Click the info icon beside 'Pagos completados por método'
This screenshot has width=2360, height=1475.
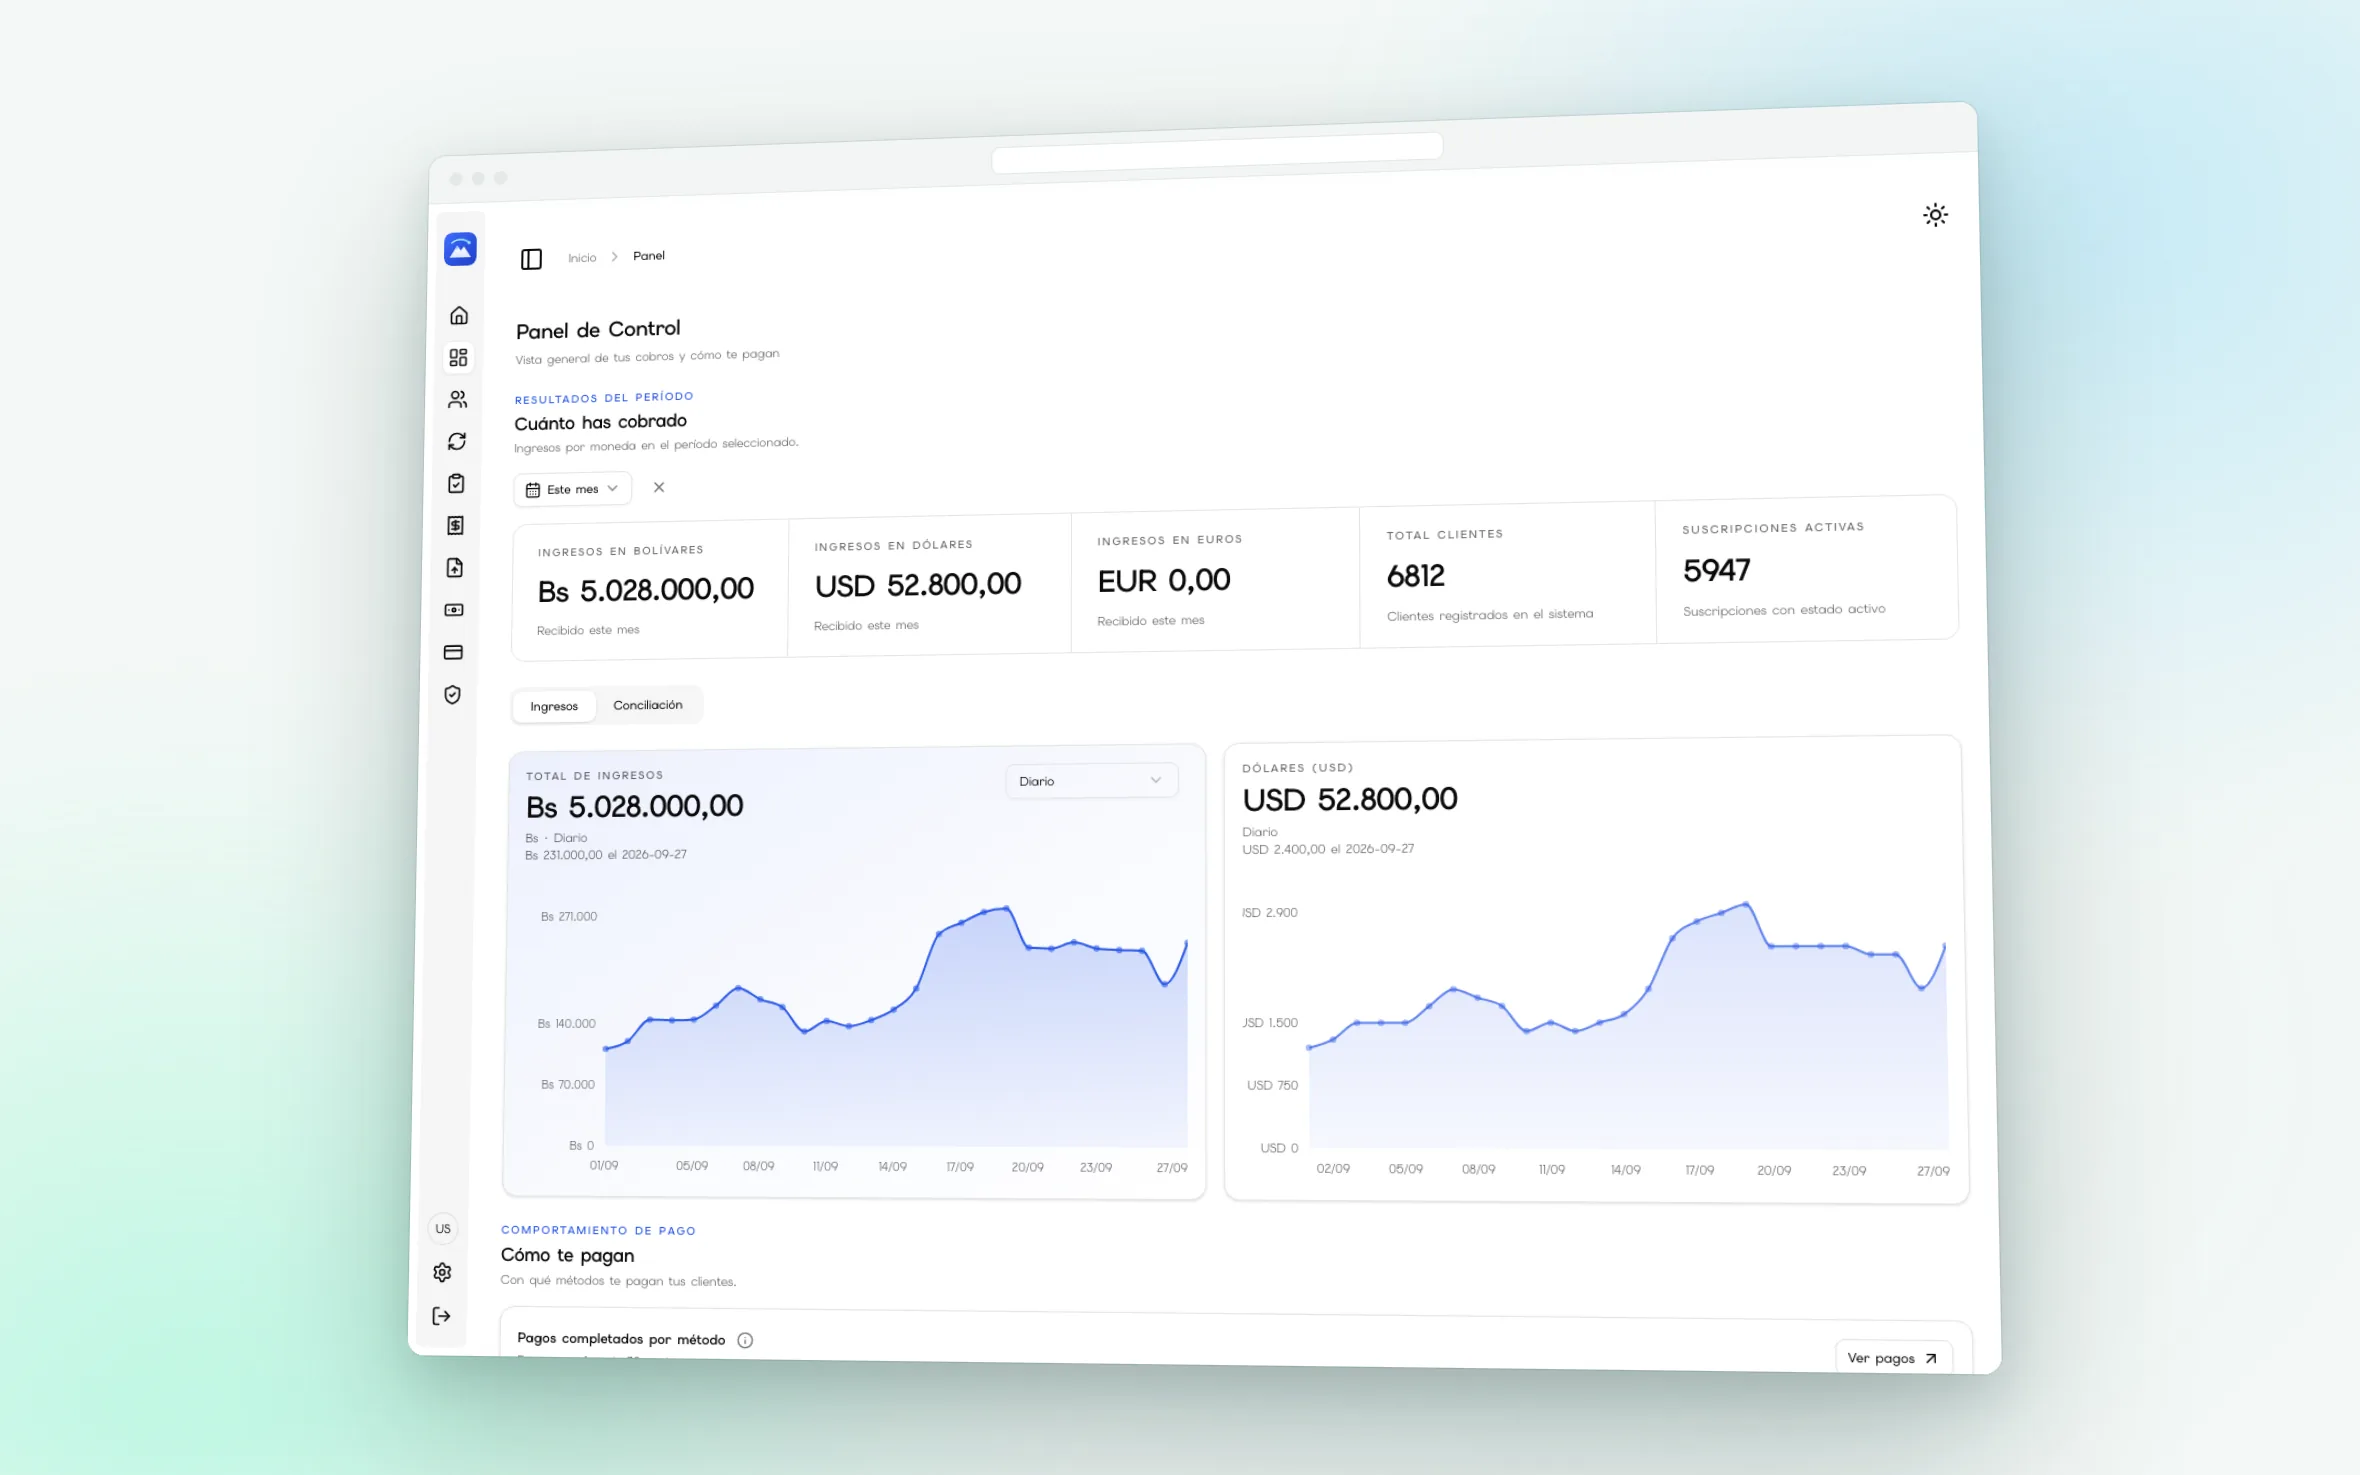[745, 1340]
